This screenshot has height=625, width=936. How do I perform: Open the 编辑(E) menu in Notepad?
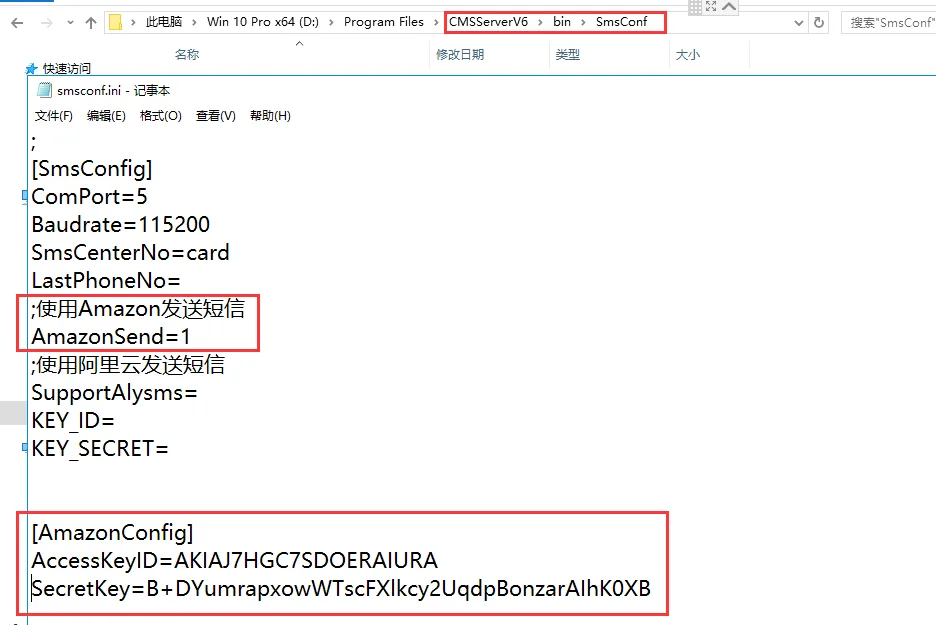(106, 115)
